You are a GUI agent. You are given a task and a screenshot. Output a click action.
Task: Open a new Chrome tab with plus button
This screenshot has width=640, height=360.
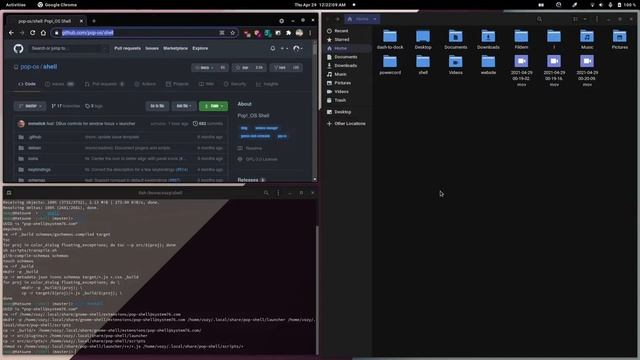pos(93,21)
